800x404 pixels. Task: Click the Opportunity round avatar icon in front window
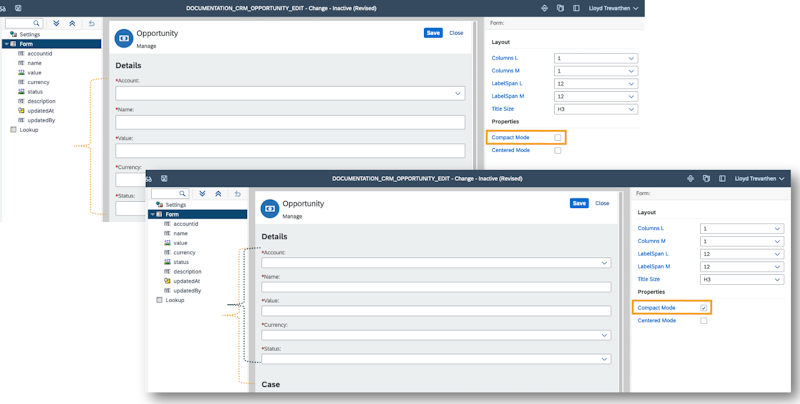coord(270,209)
